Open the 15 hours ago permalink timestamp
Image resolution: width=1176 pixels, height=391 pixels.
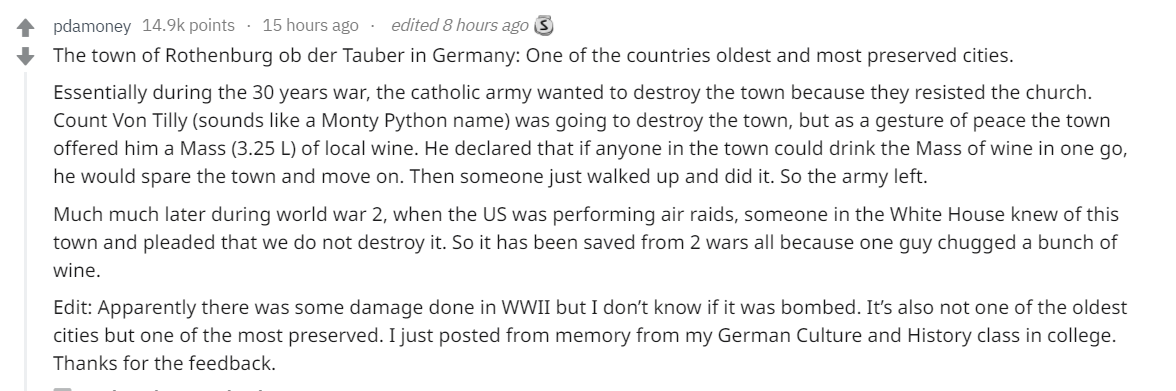310,26
